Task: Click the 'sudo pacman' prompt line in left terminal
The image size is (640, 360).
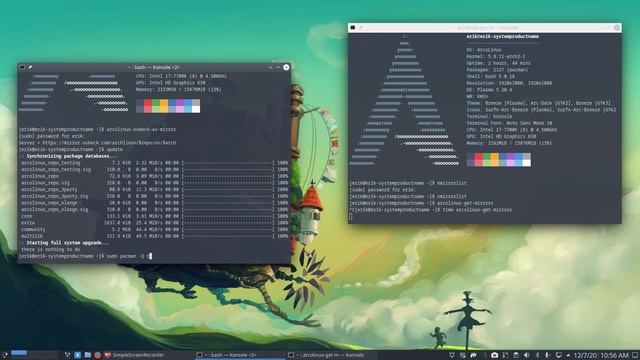Action: pyautogui.click(x=85, y=256)
